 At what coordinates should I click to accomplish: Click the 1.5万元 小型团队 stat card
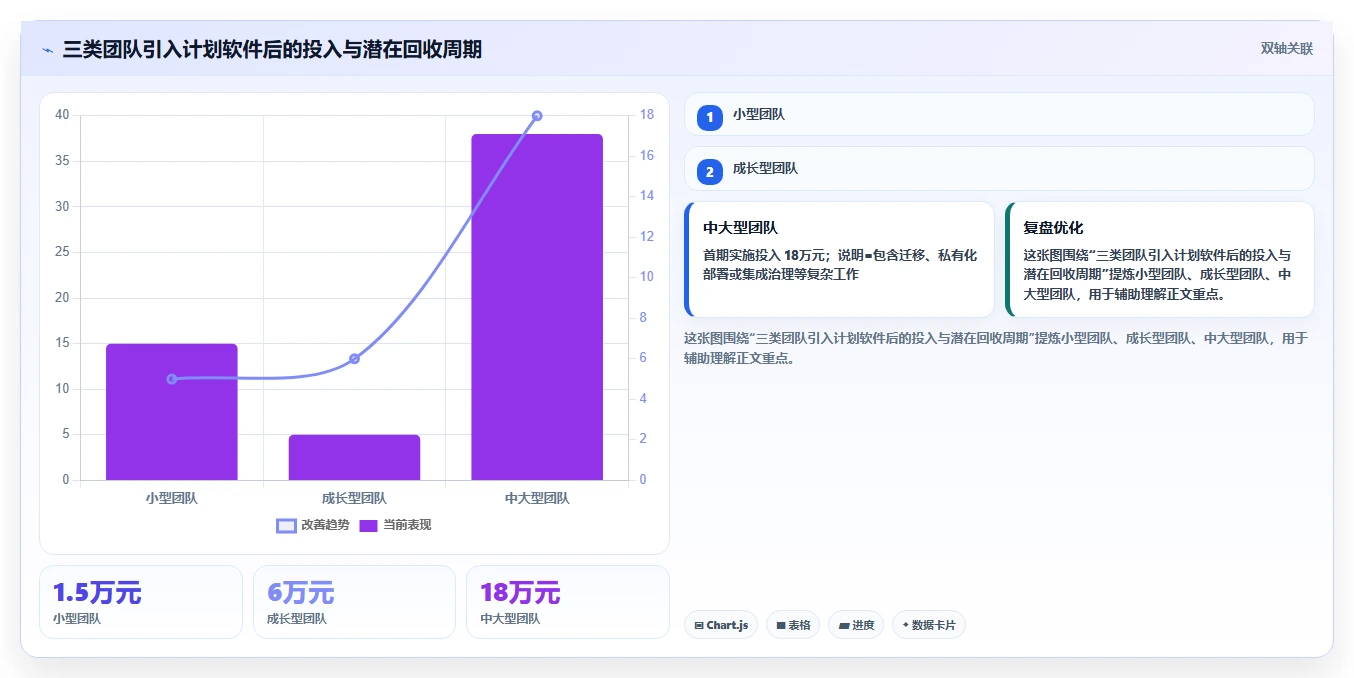pyautogui.click(x=141, y=602)
